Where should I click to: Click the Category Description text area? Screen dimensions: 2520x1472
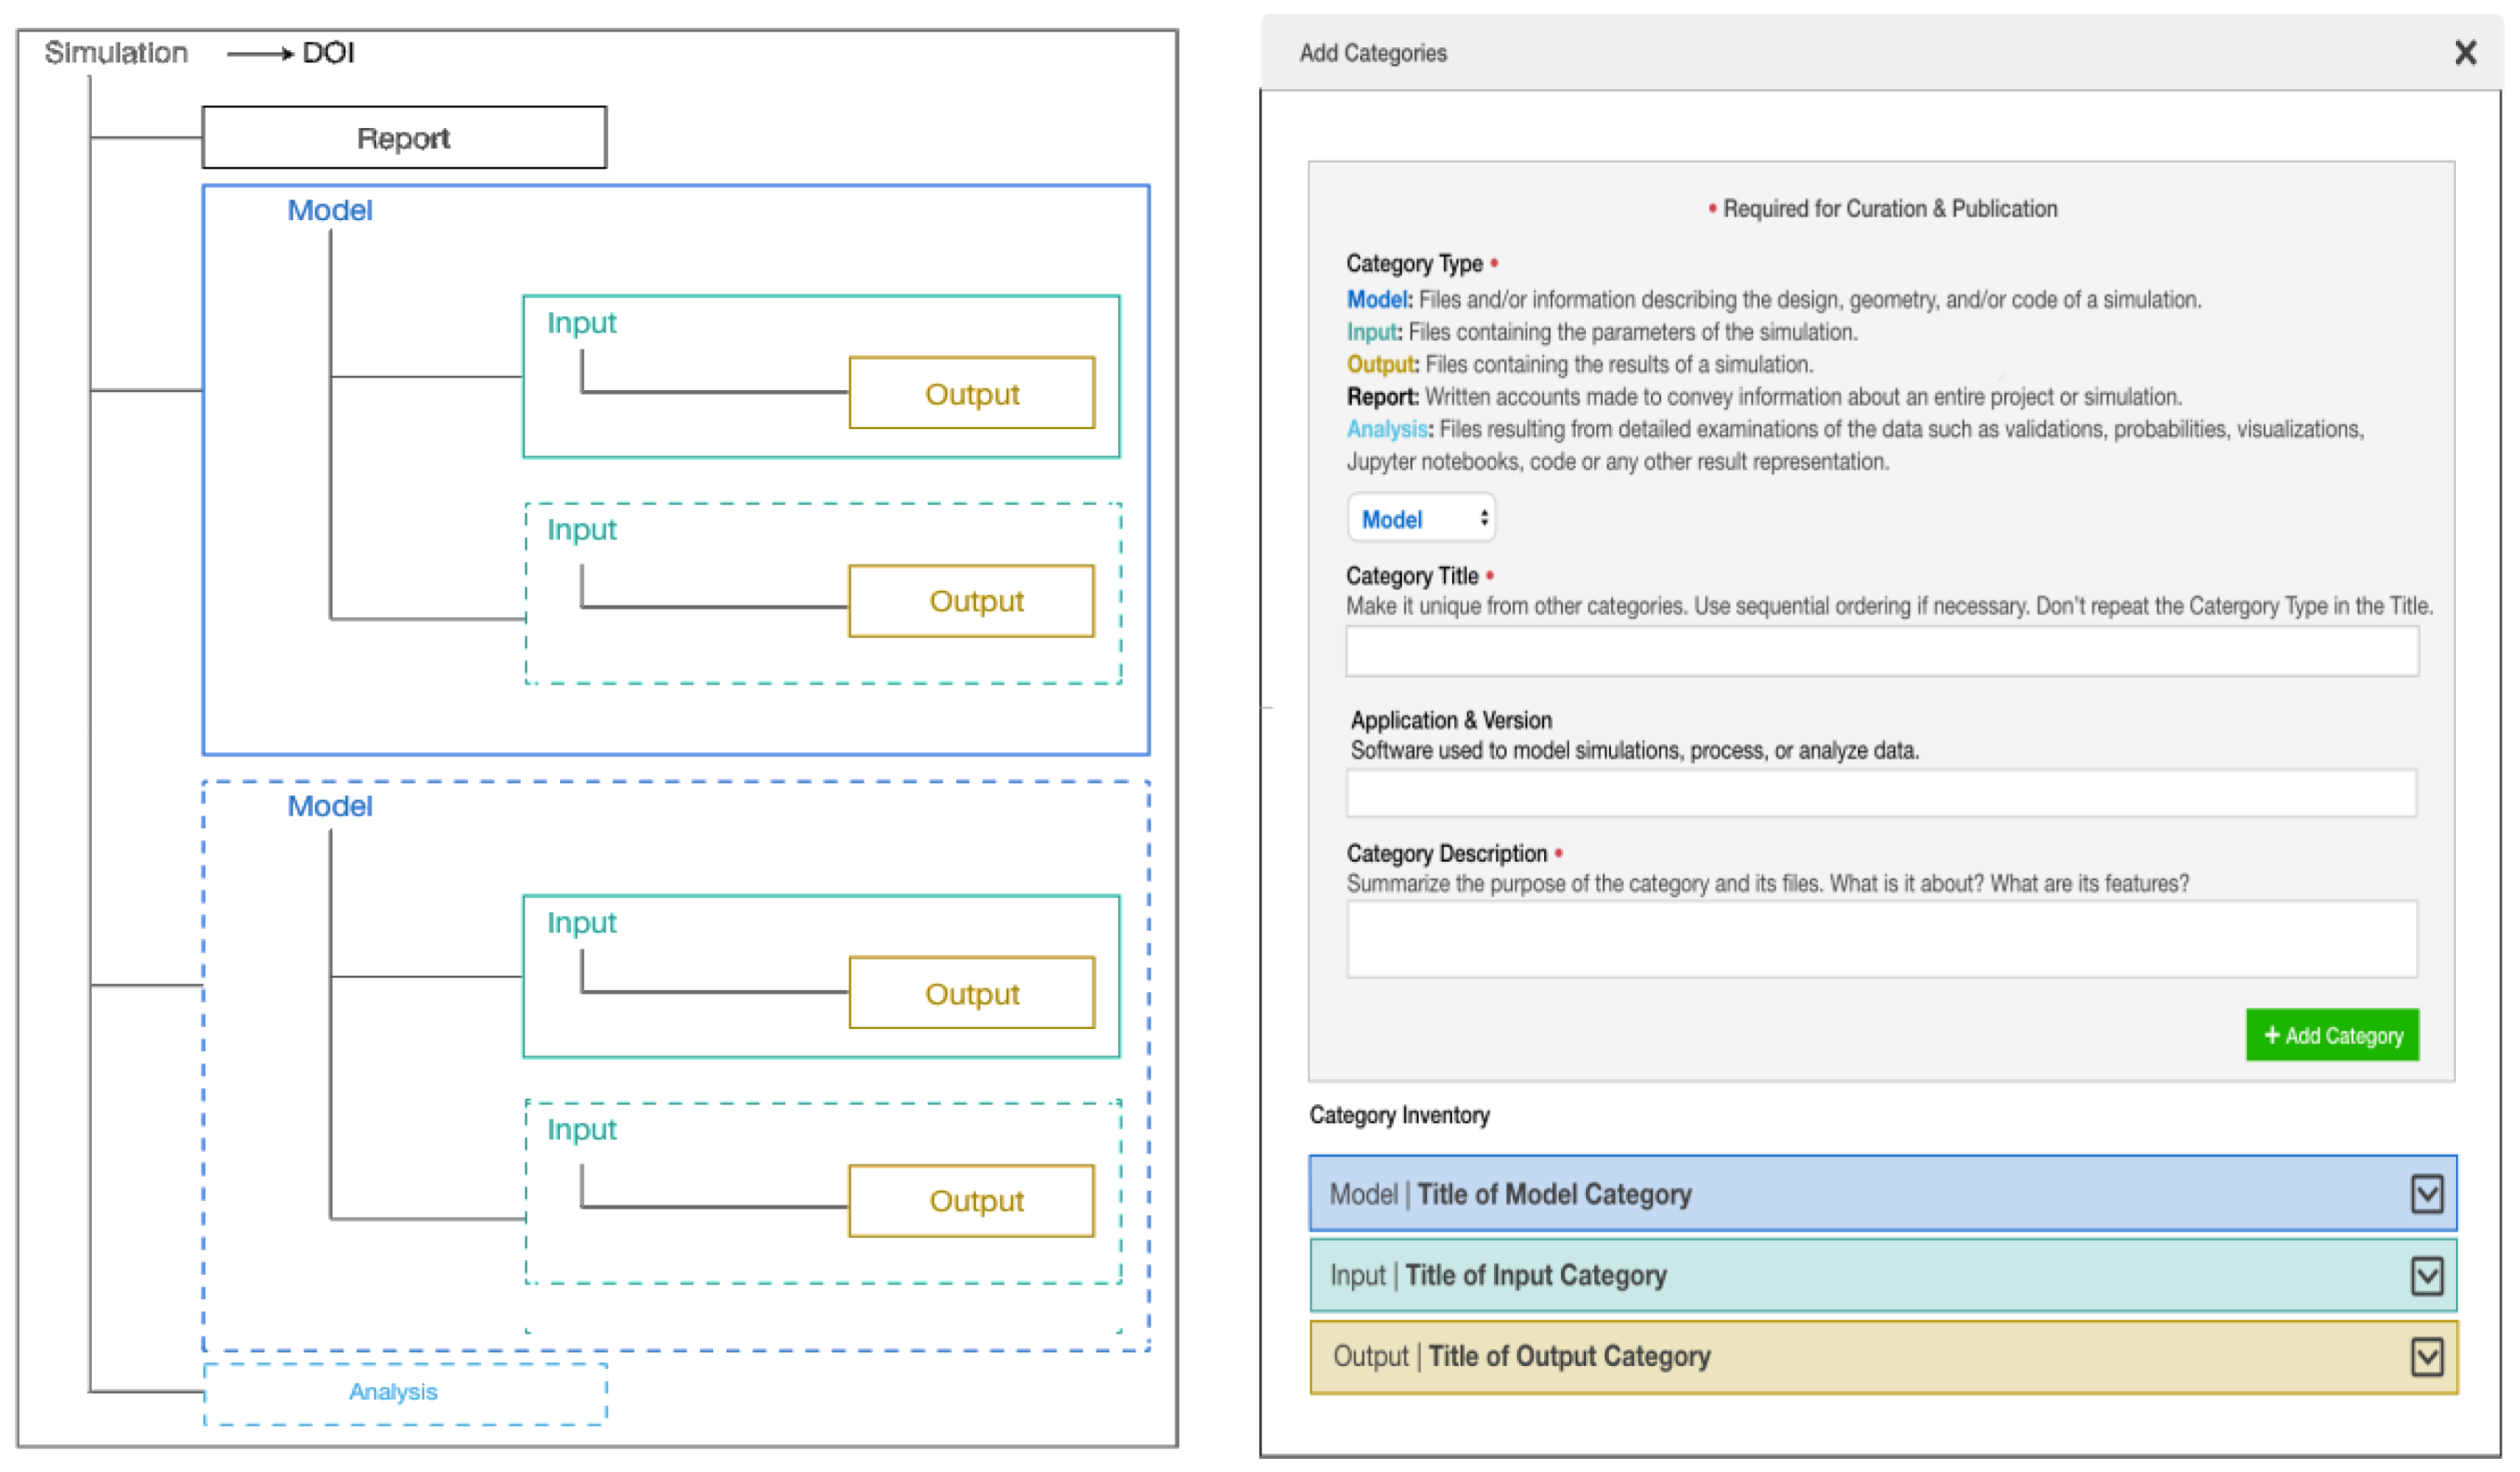1881,939
